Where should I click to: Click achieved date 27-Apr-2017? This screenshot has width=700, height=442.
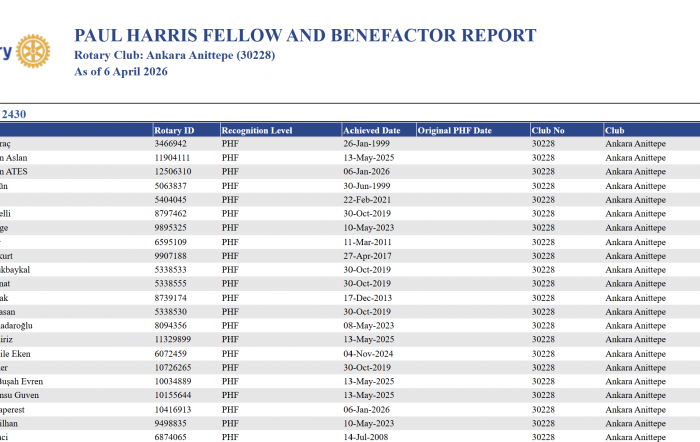click(367, 256)
